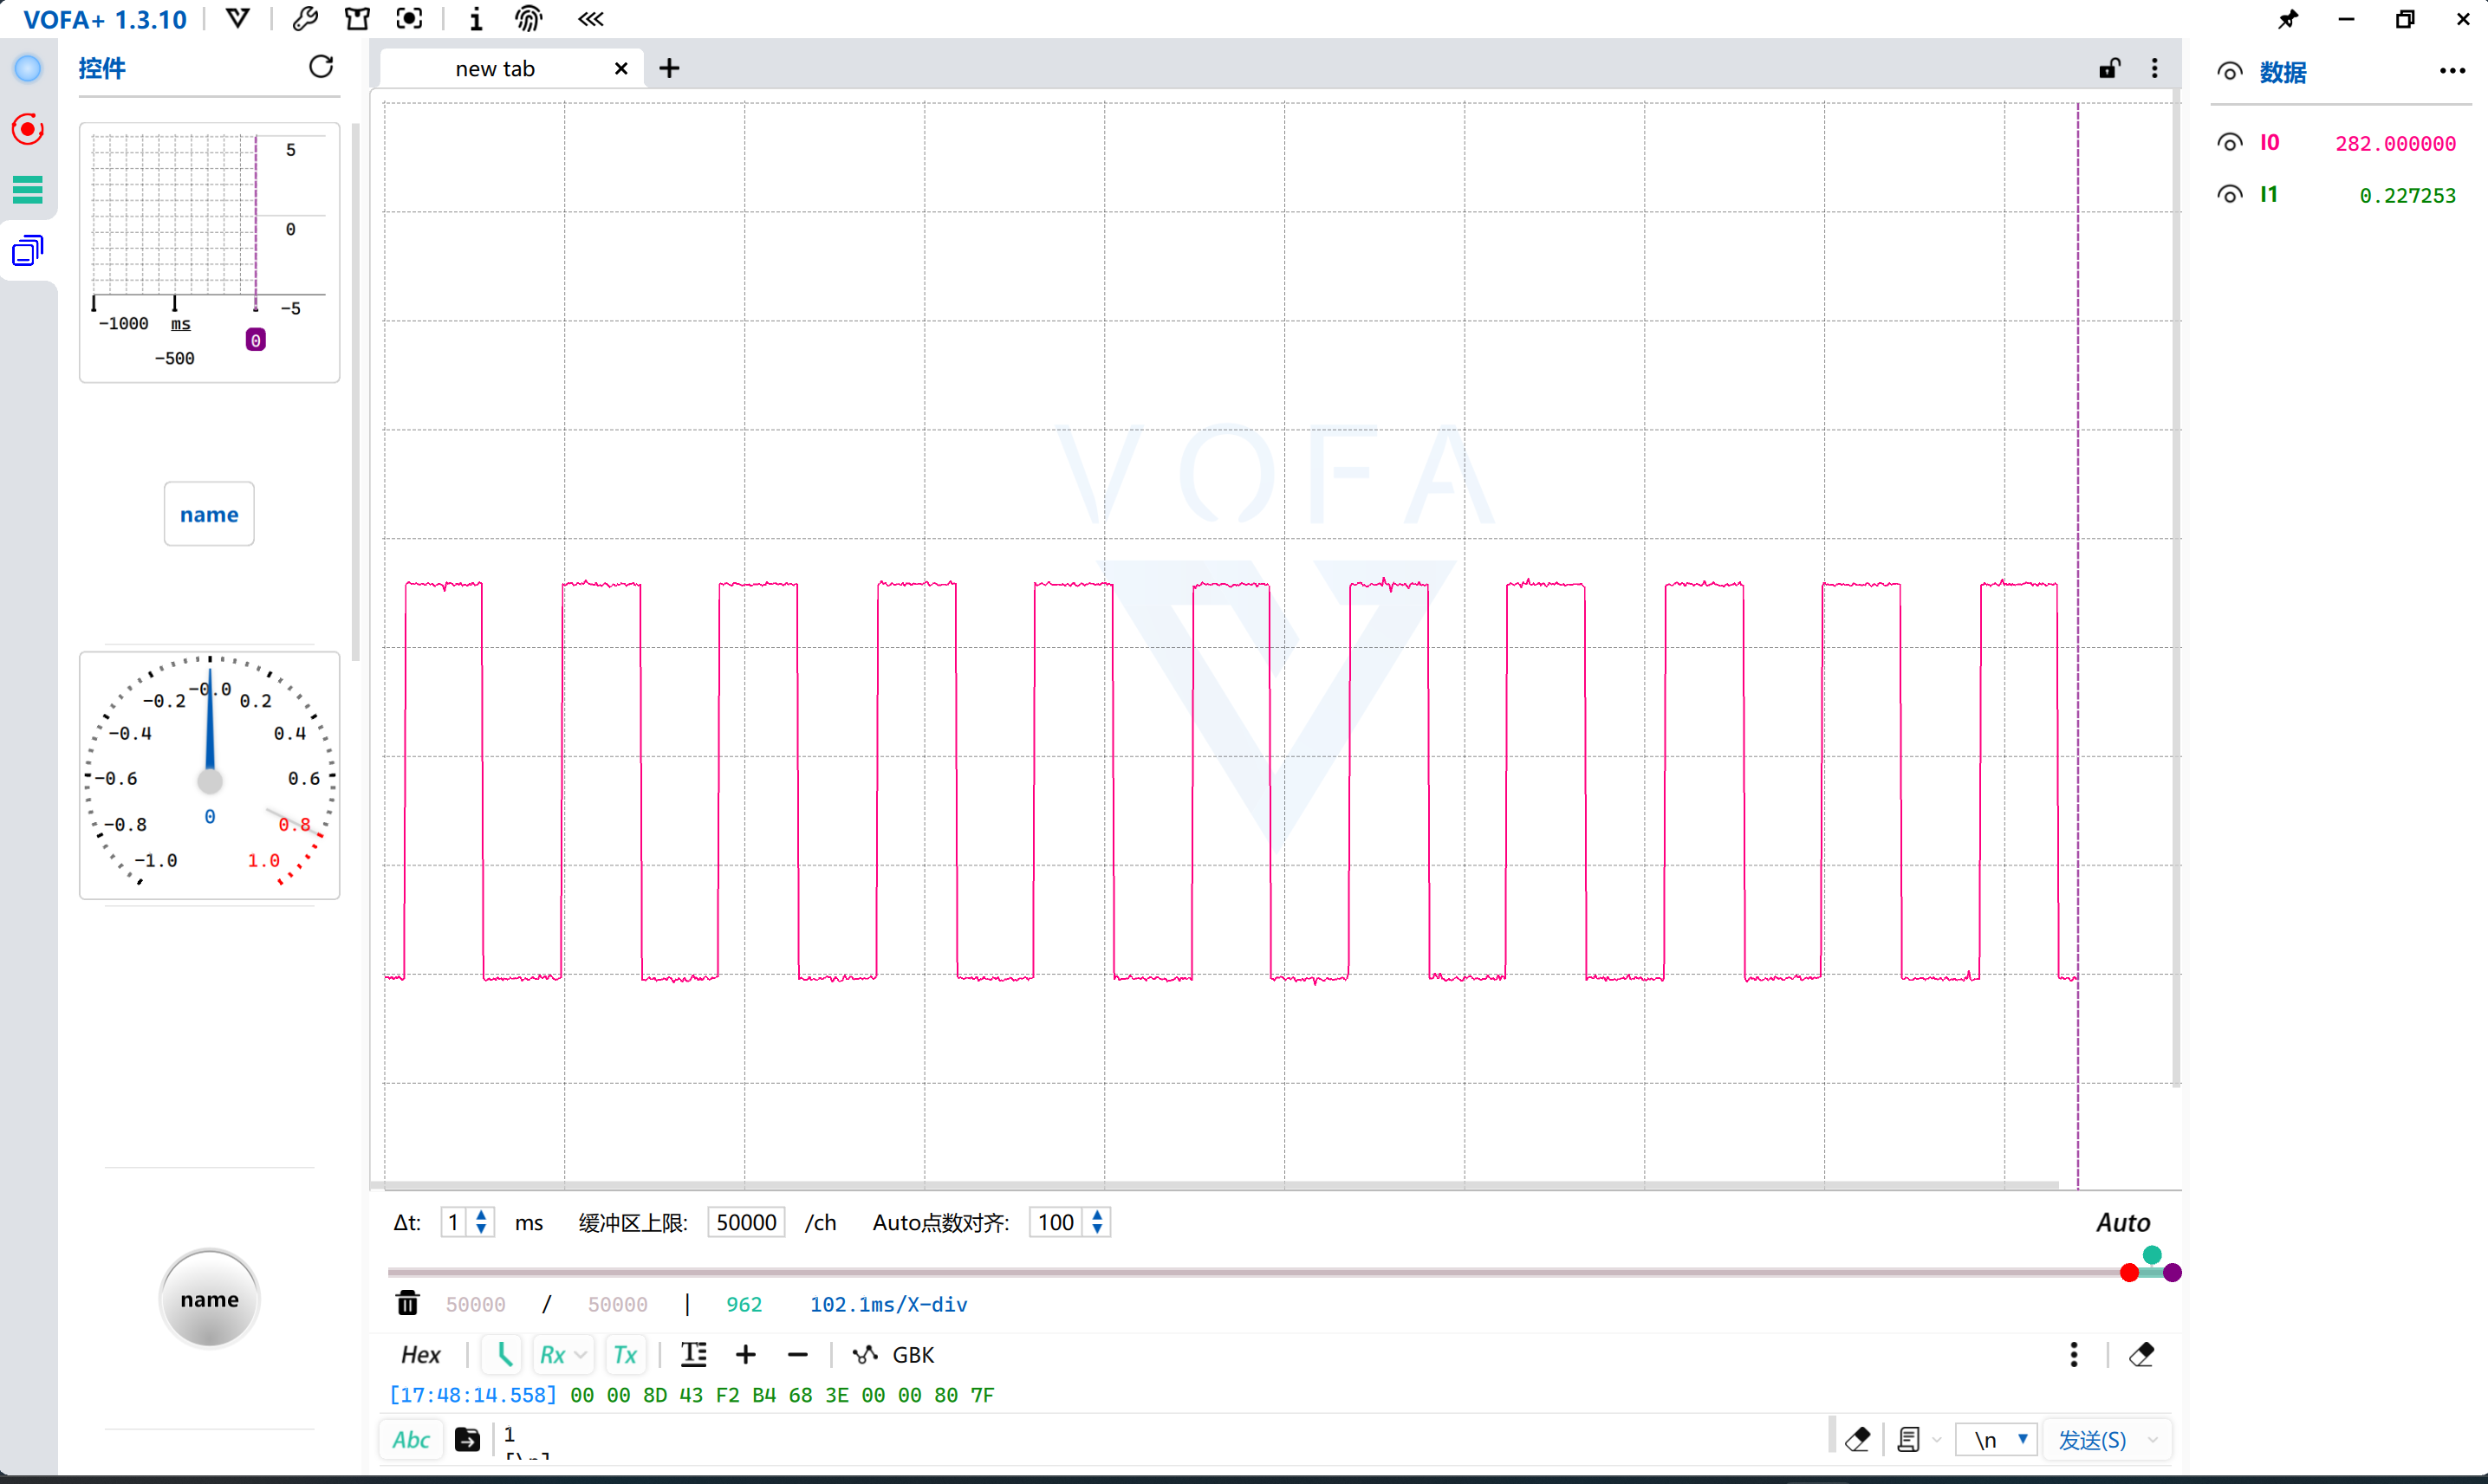The image size is (2488, 1484).
Task: Open the shirt skin theme icon
Action: (357, 19)
